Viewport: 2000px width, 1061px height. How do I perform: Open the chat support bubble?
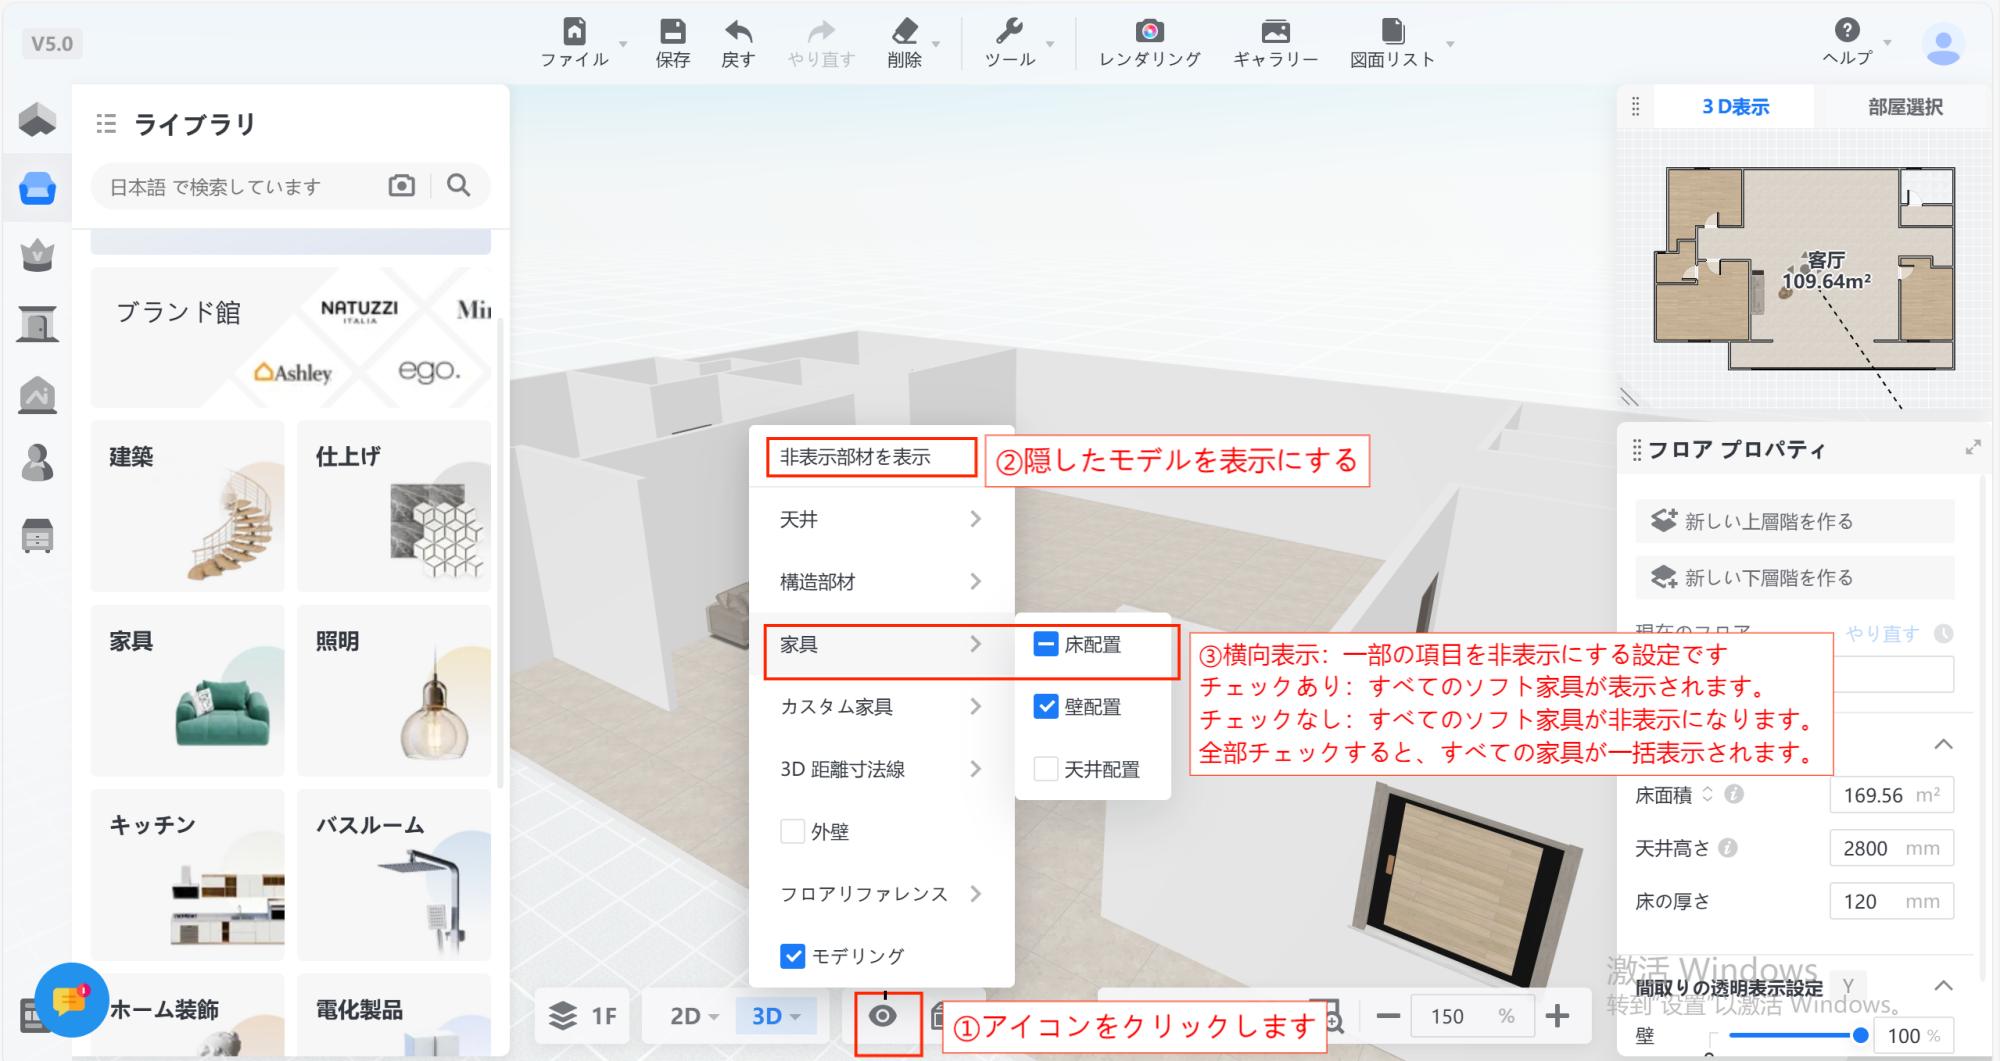[x=70, y=999]
